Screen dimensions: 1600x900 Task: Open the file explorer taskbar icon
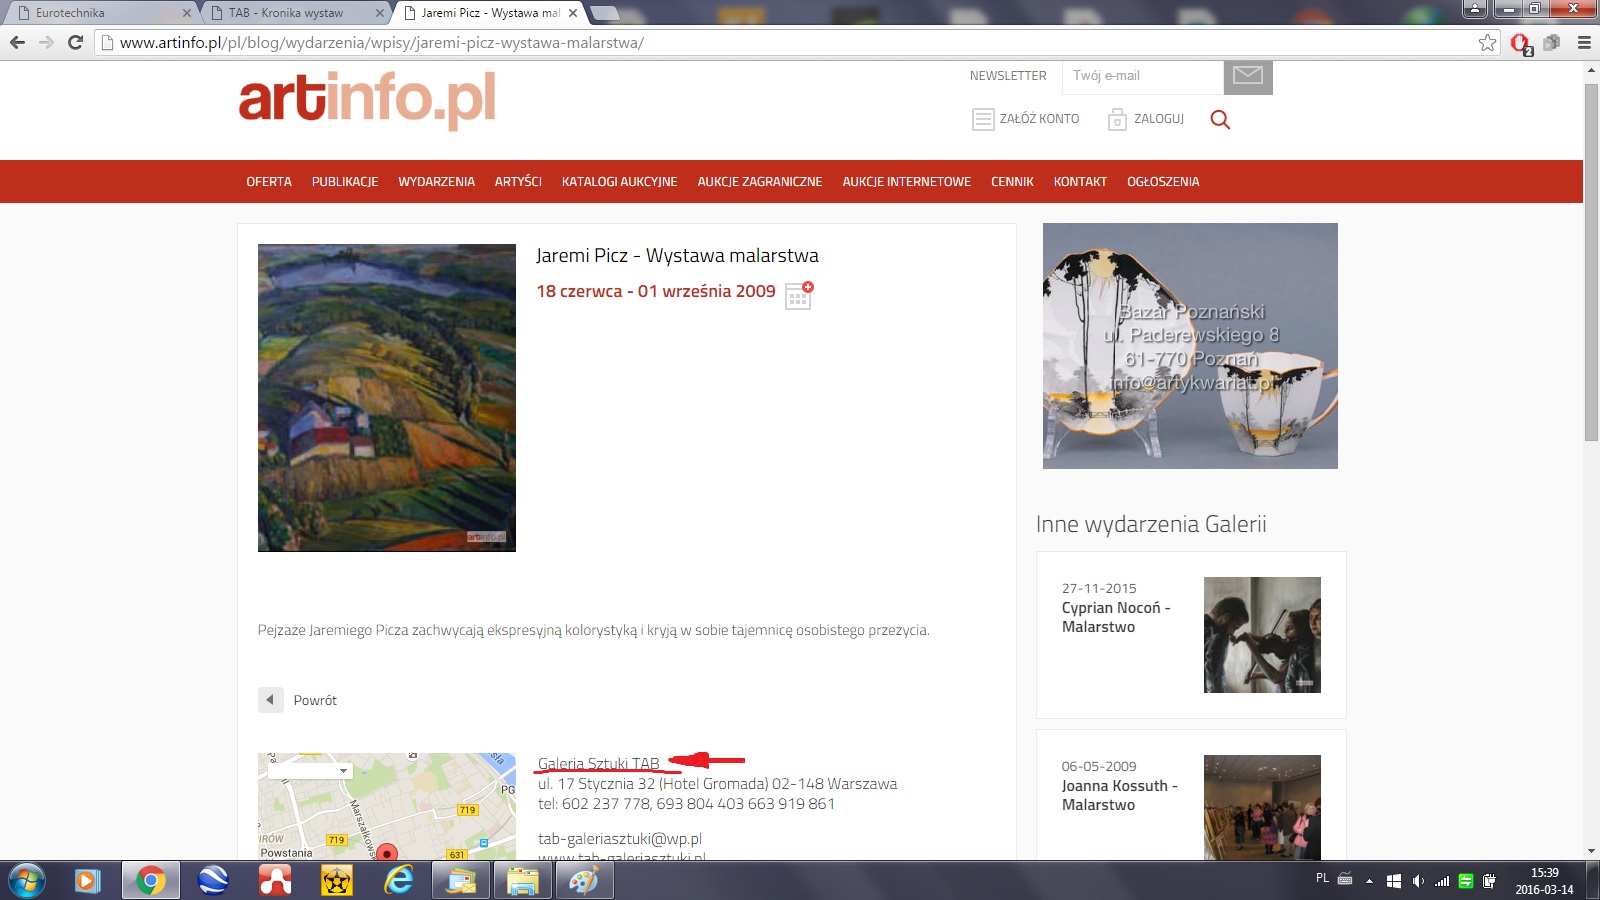tap(522, 881)
